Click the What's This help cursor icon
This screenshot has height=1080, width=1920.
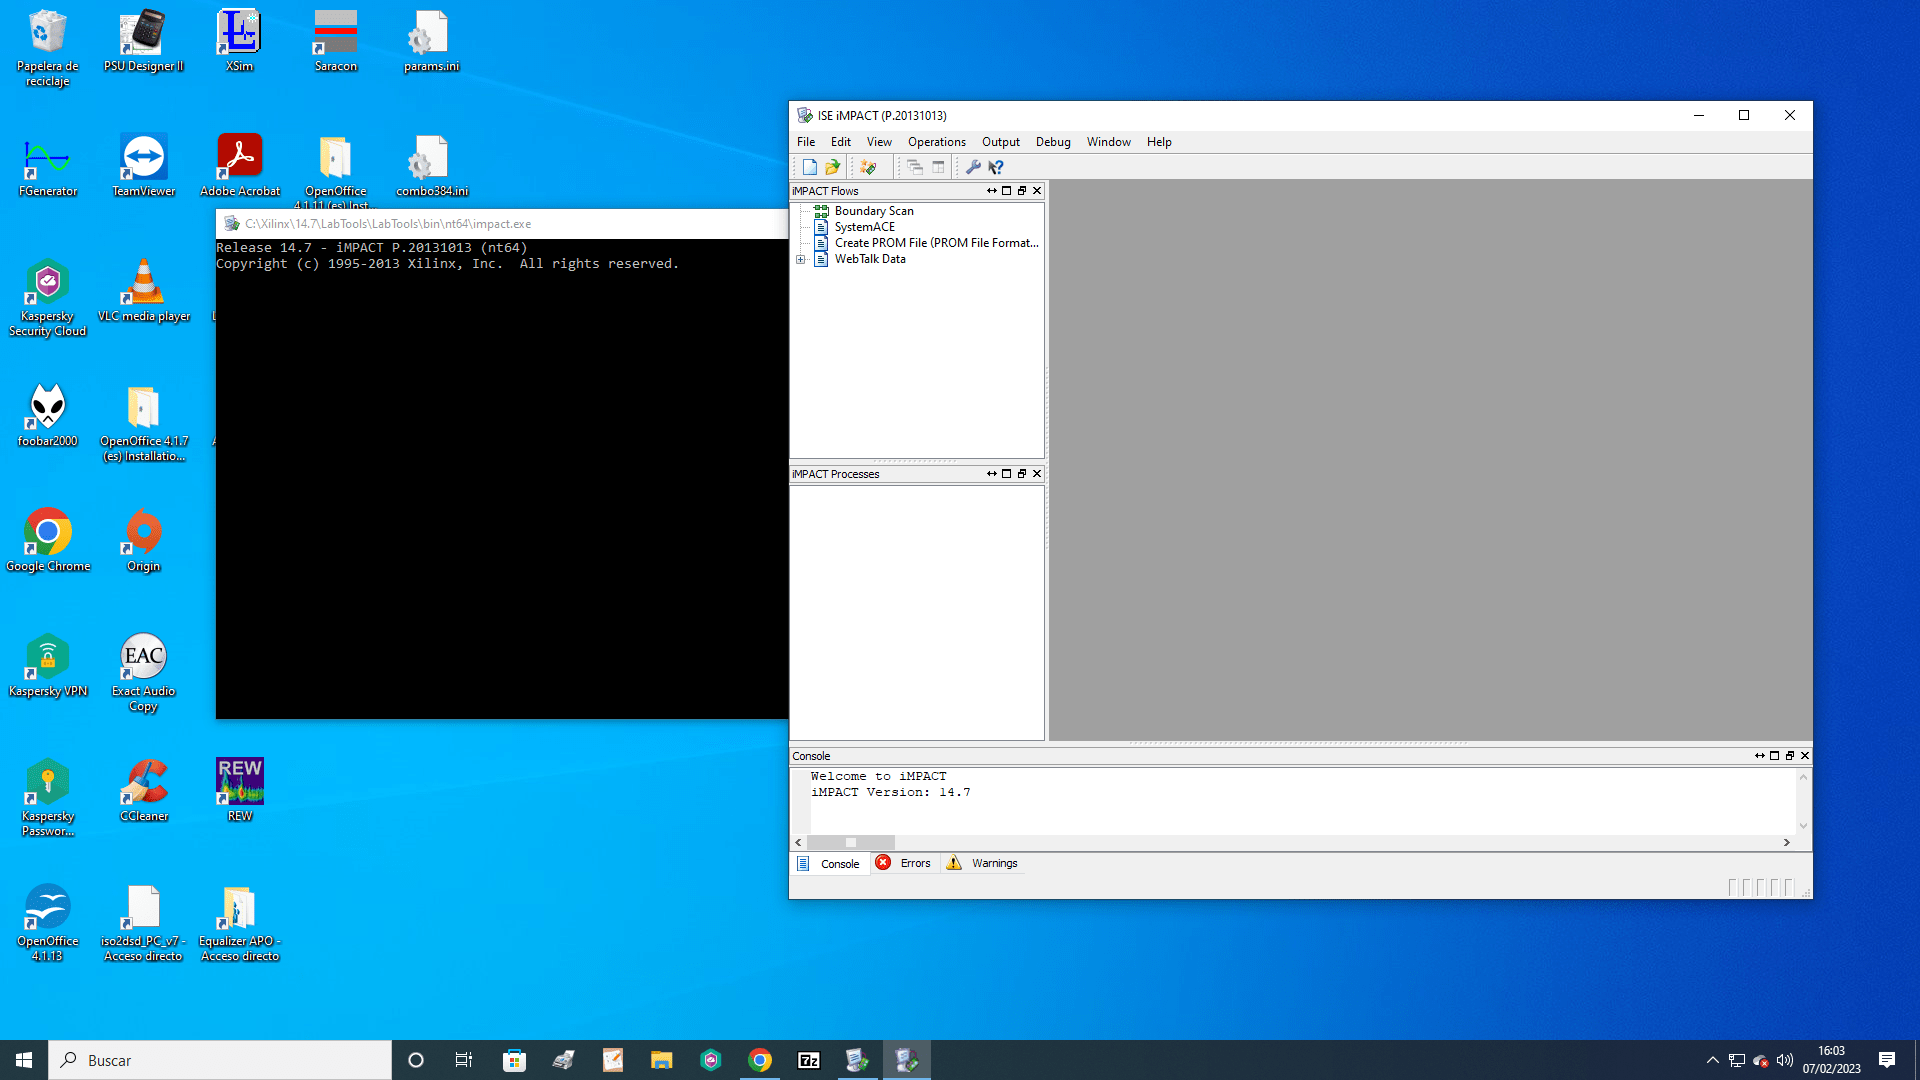[x=996, y=167]
